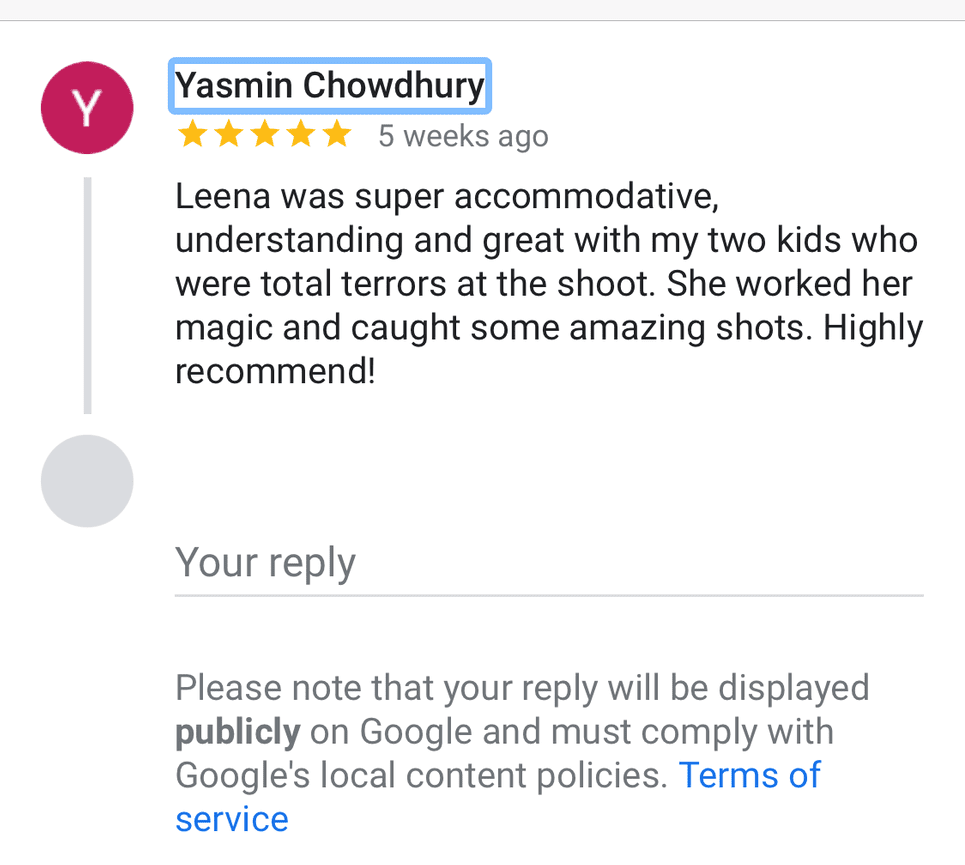
Task: Click the phrase "She worked her magic"
Action: click(790, 284)
